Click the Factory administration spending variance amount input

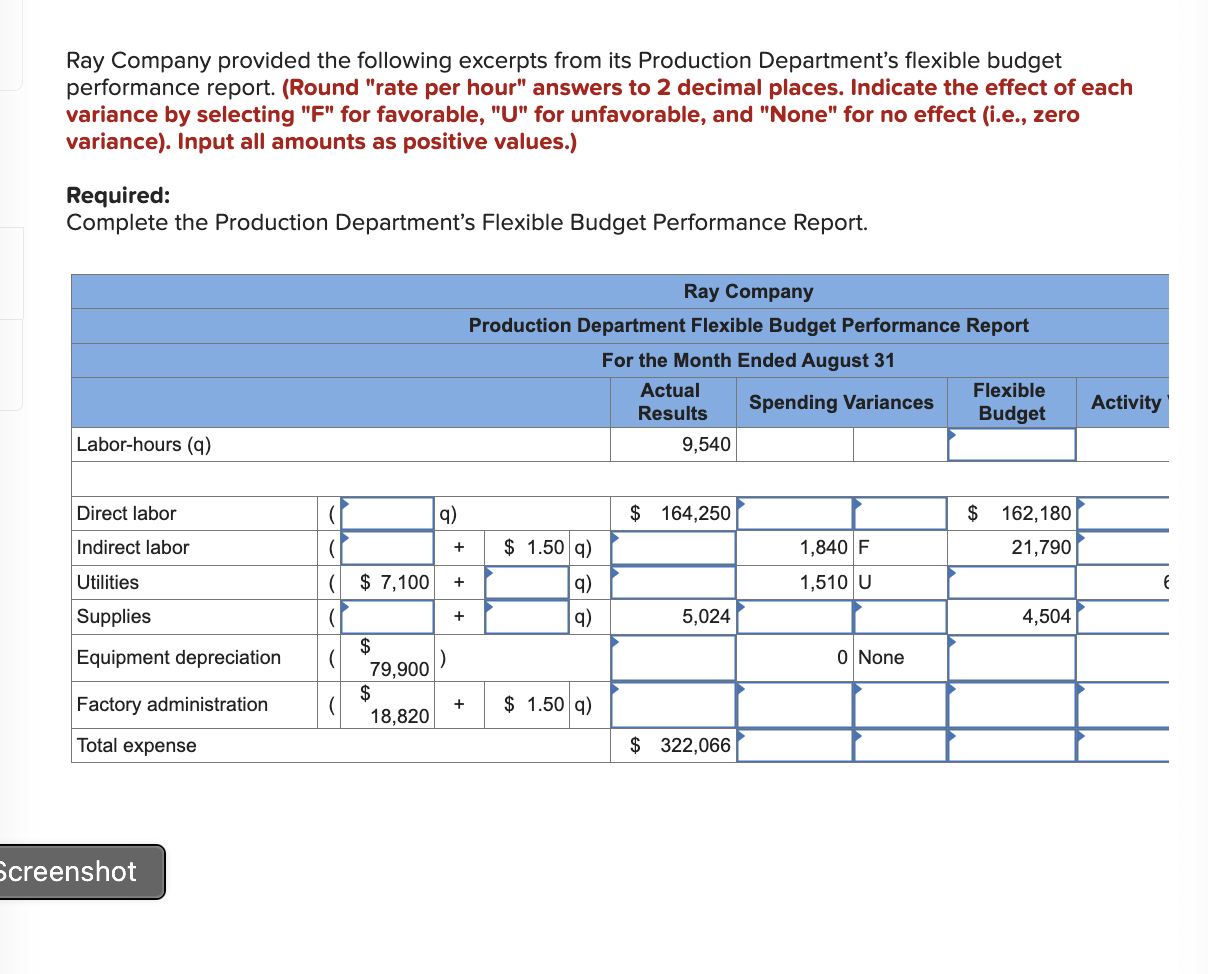(795, 705)
